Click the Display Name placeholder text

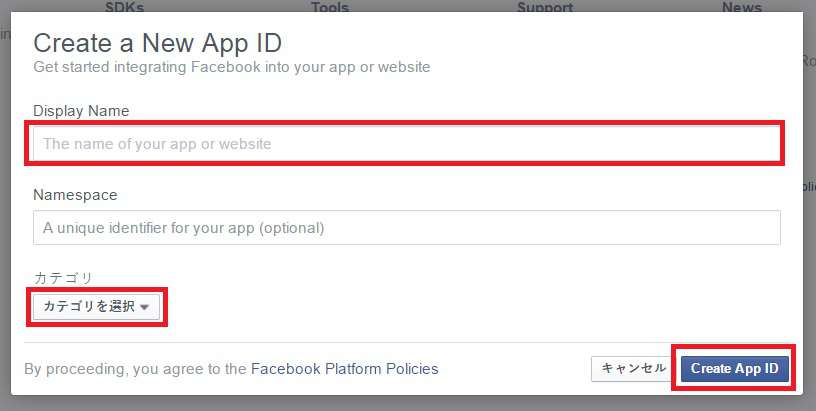click(x=157, y=144)
